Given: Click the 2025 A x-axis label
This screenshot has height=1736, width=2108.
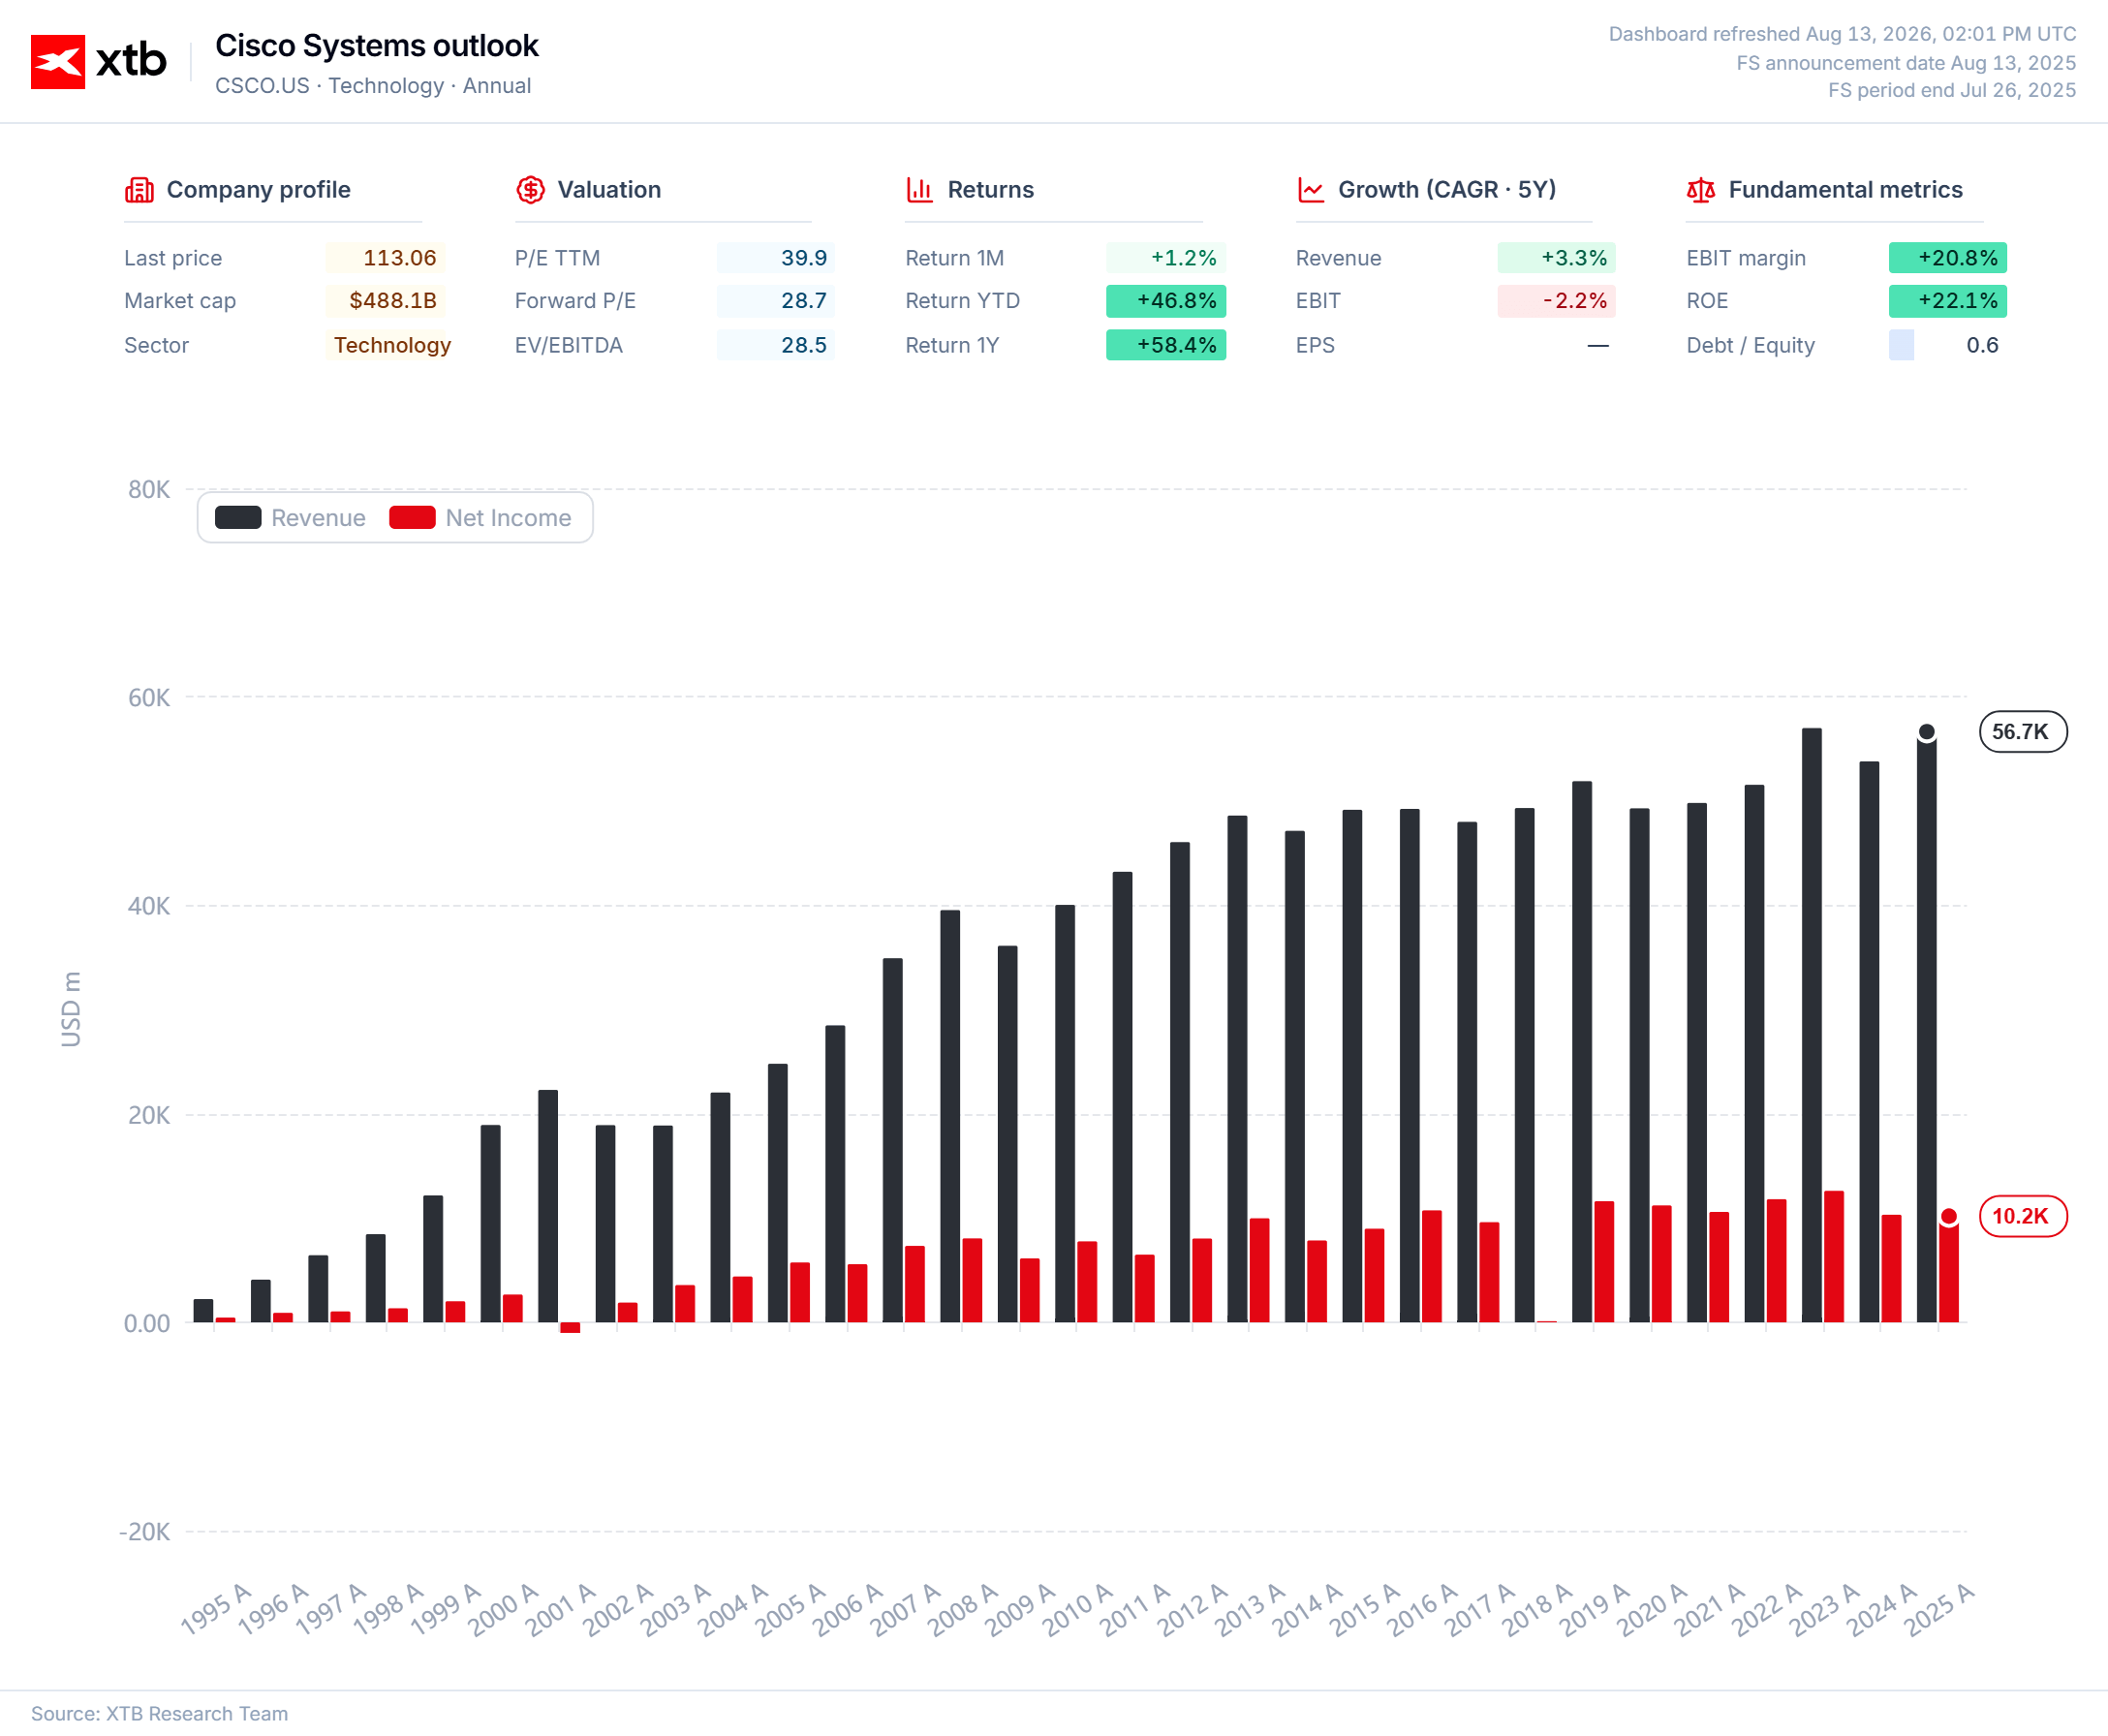Looking at the screenshot, I should [1939, 1609].
